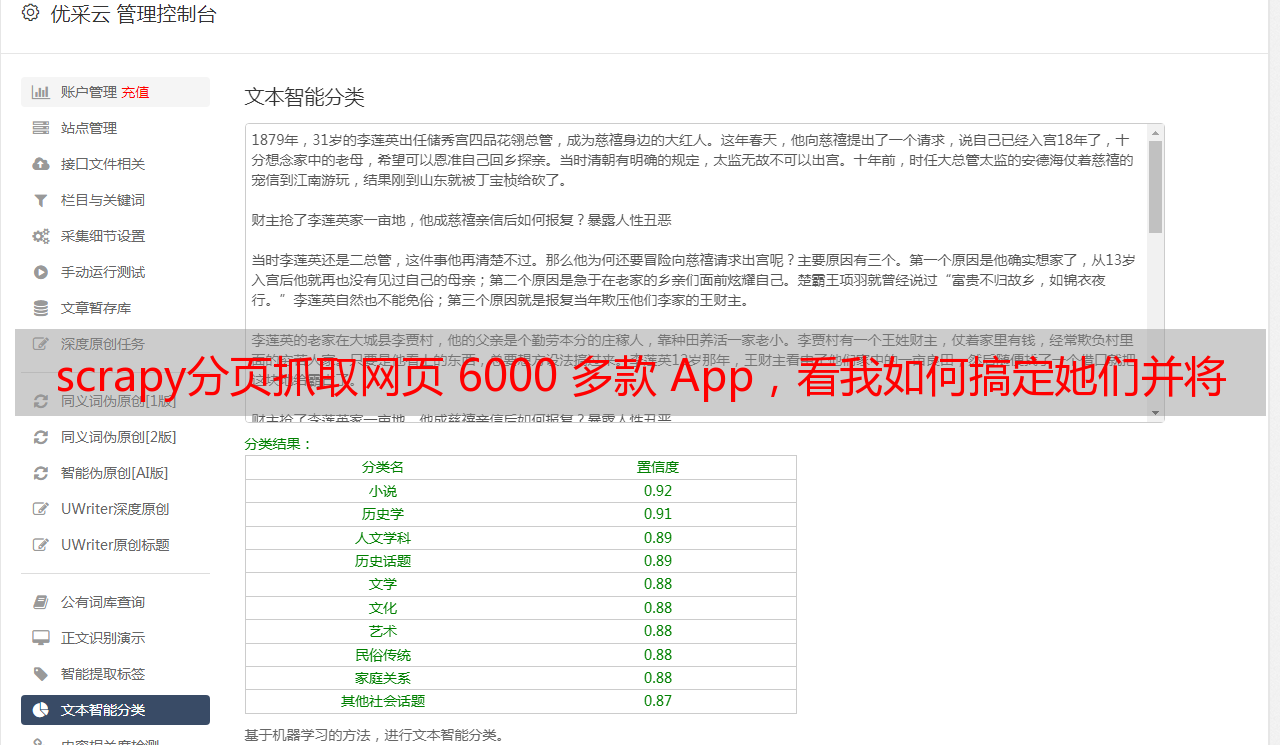This screenshot has height=745, width=1280.
Task: Click the gear icon beside 优采云 管理控制台
Action: (30, 13)
